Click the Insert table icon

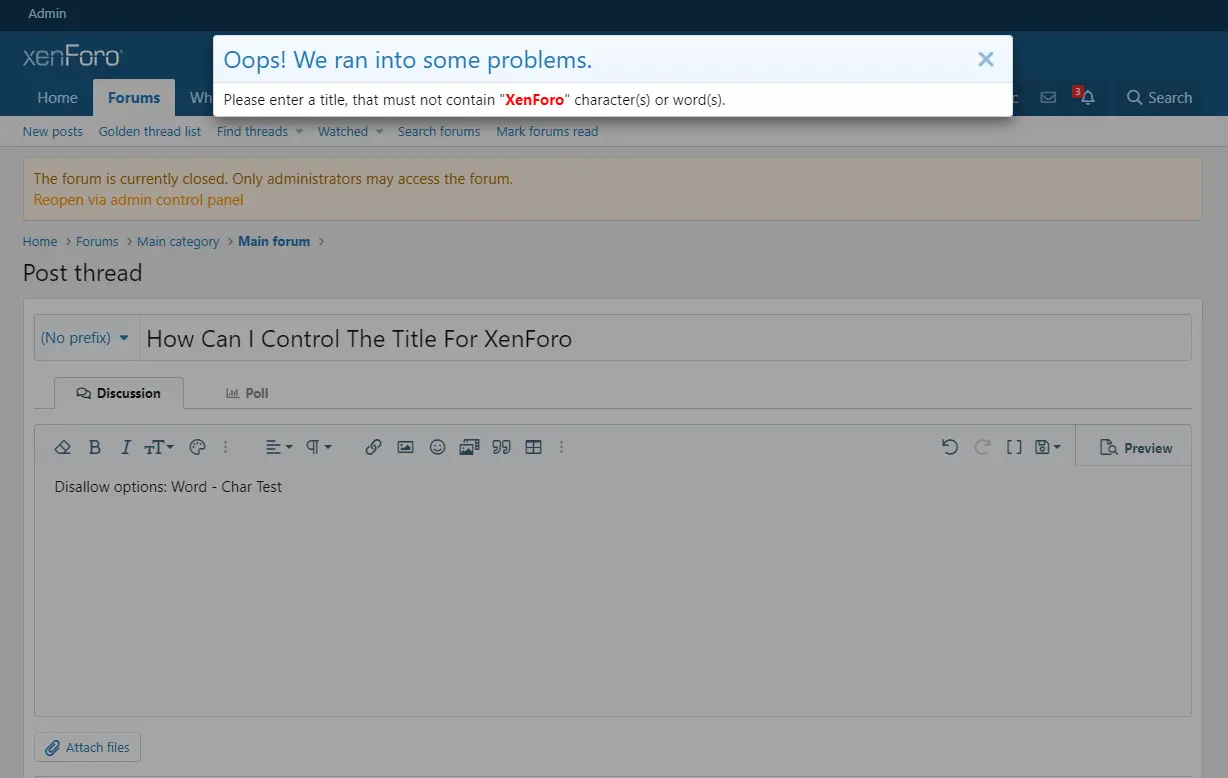[x=534, y=447]
